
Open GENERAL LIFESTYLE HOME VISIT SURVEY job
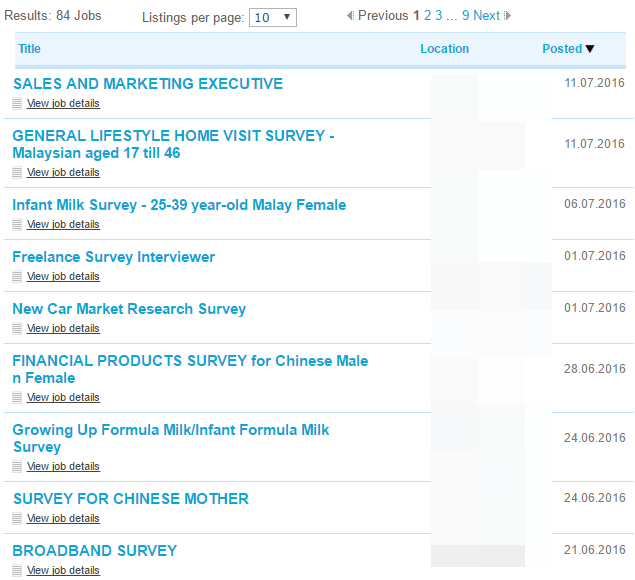coord(173,144)
